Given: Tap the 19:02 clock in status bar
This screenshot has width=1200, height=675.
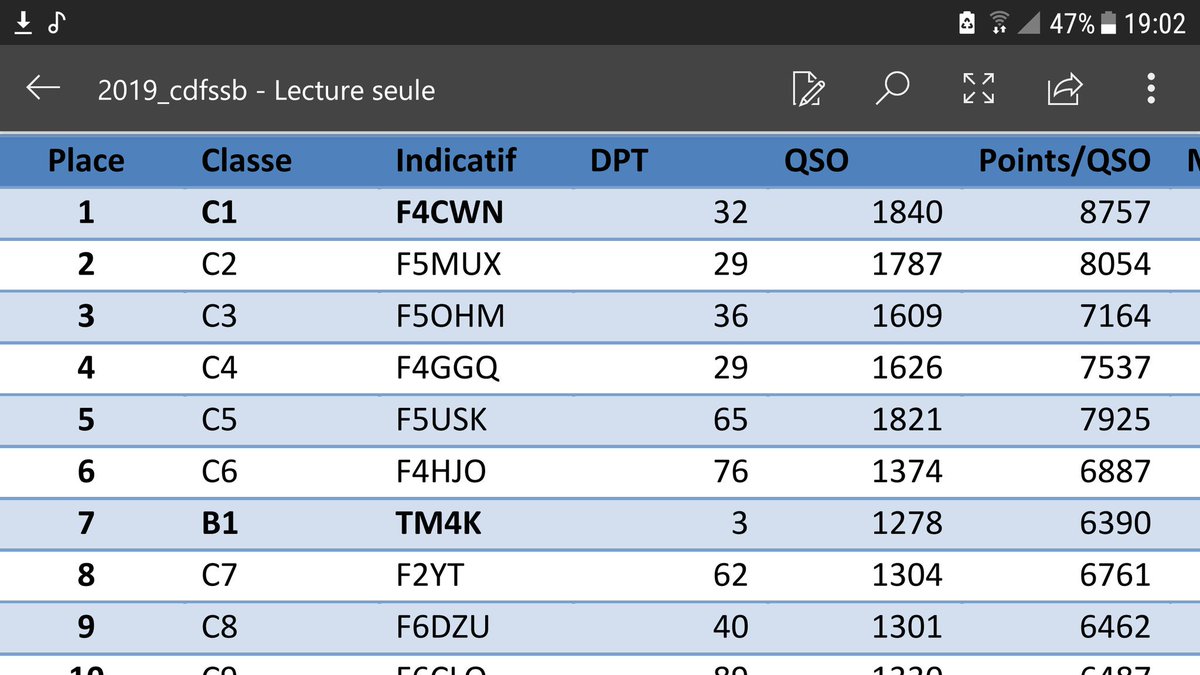Looking at the screenshot, I should pos(1154,23).
